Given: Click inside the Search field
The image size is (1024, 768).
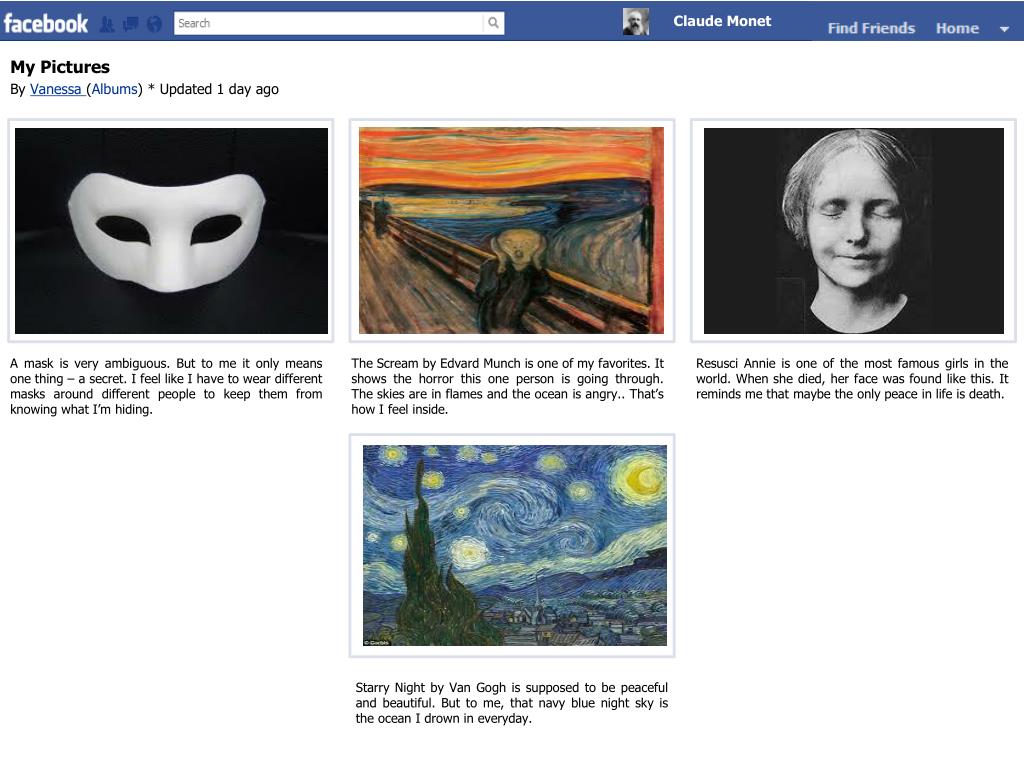Looking at the screenshot, I should point(329,24).
